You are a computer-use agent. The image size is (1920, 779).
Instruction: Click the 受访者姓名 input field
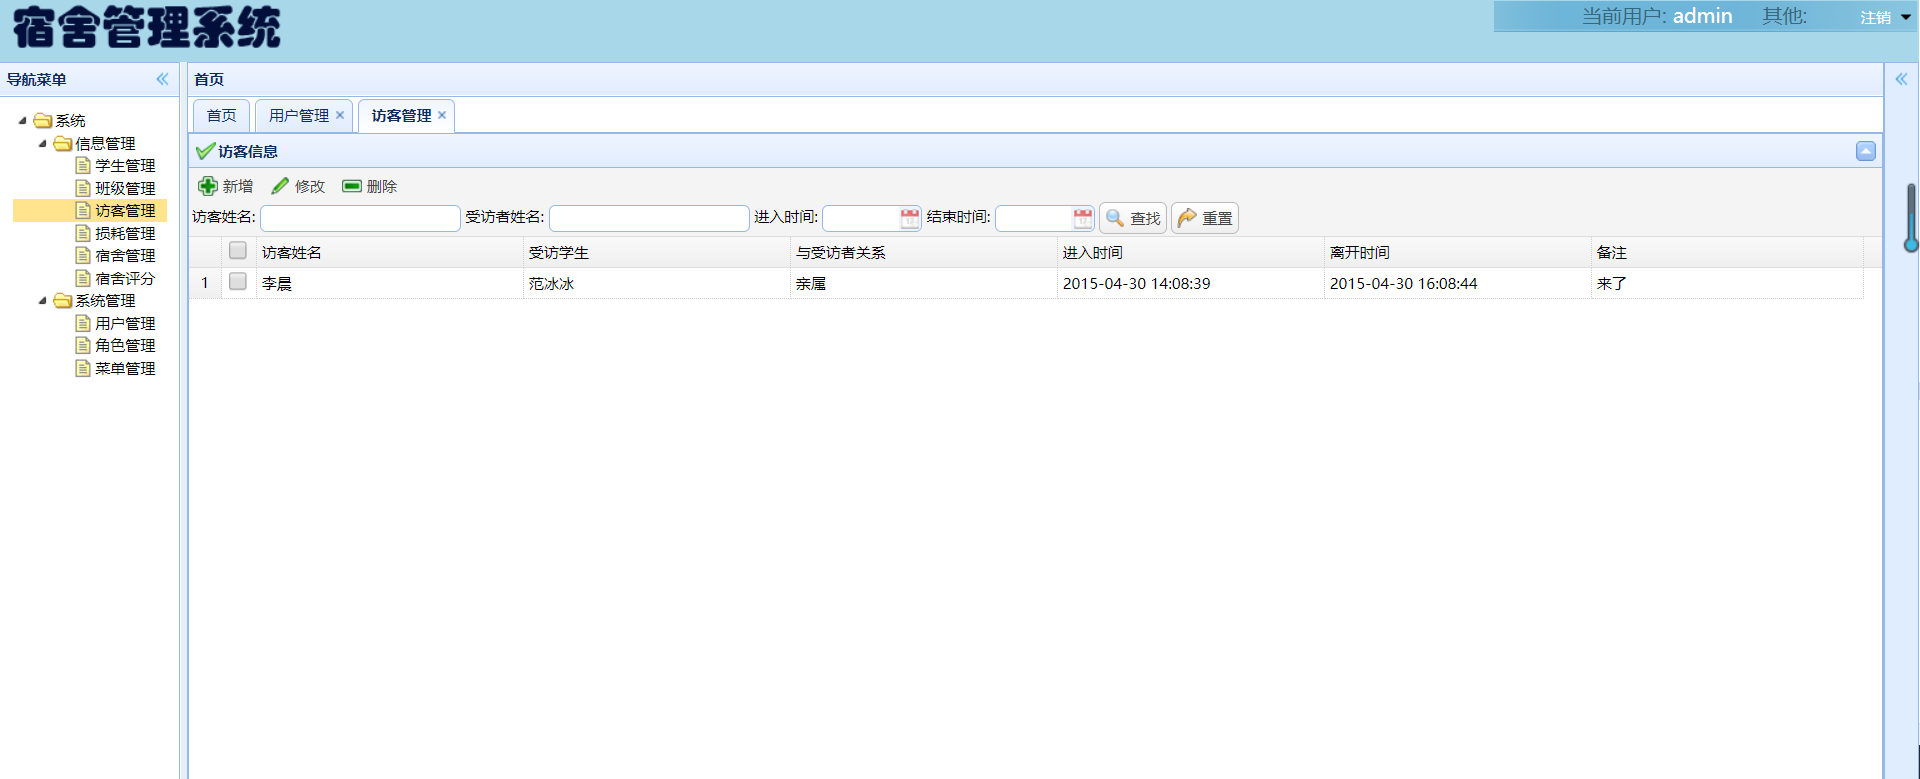(649, 218)
